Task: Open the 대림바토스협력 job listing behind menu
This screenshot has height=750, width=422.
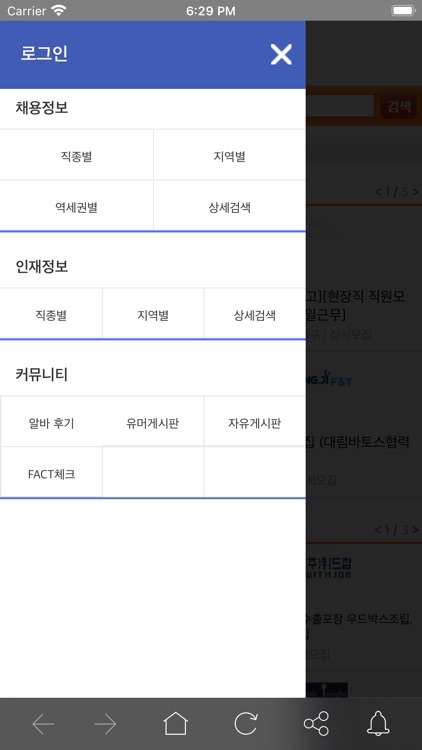Action: [x=358, y=442]
